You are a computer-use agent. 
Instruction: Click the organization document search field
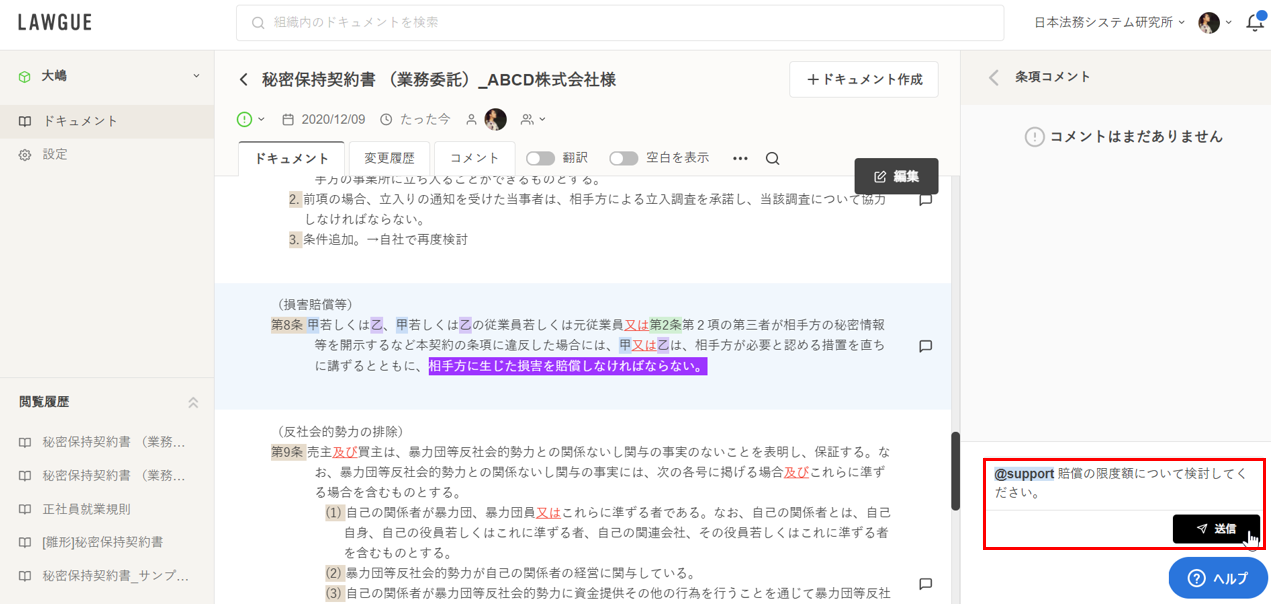point(620,22)
